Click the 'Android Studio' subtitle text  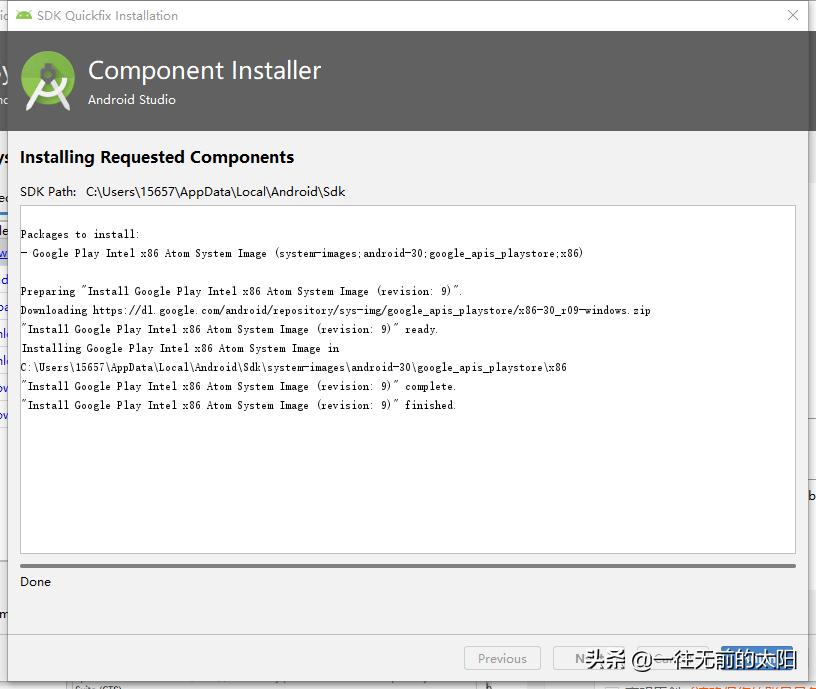pos(131,100)
